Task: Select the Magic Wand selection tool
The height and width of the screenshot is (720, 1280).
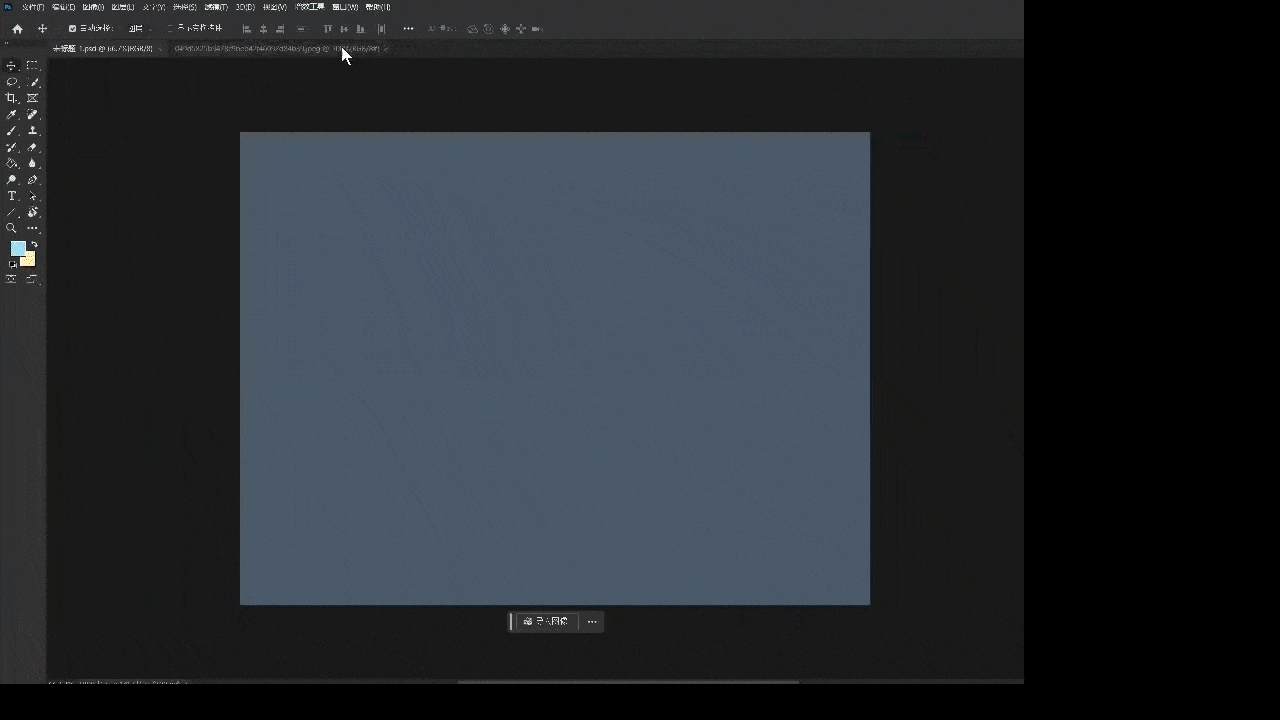Action: 32,82
